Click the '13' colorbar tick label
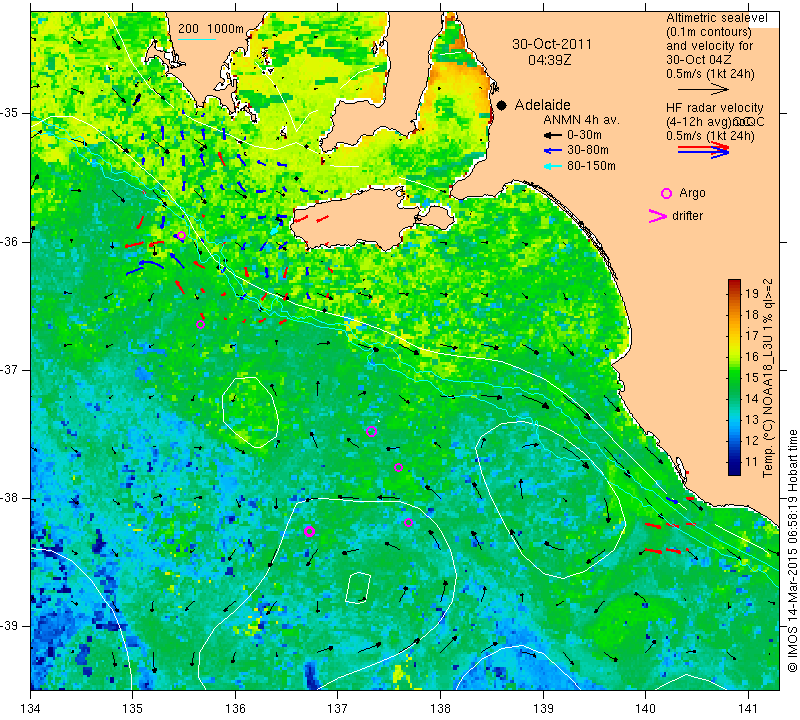The height and width of the screenshot is (720, 800). click(x=752, y=420)
